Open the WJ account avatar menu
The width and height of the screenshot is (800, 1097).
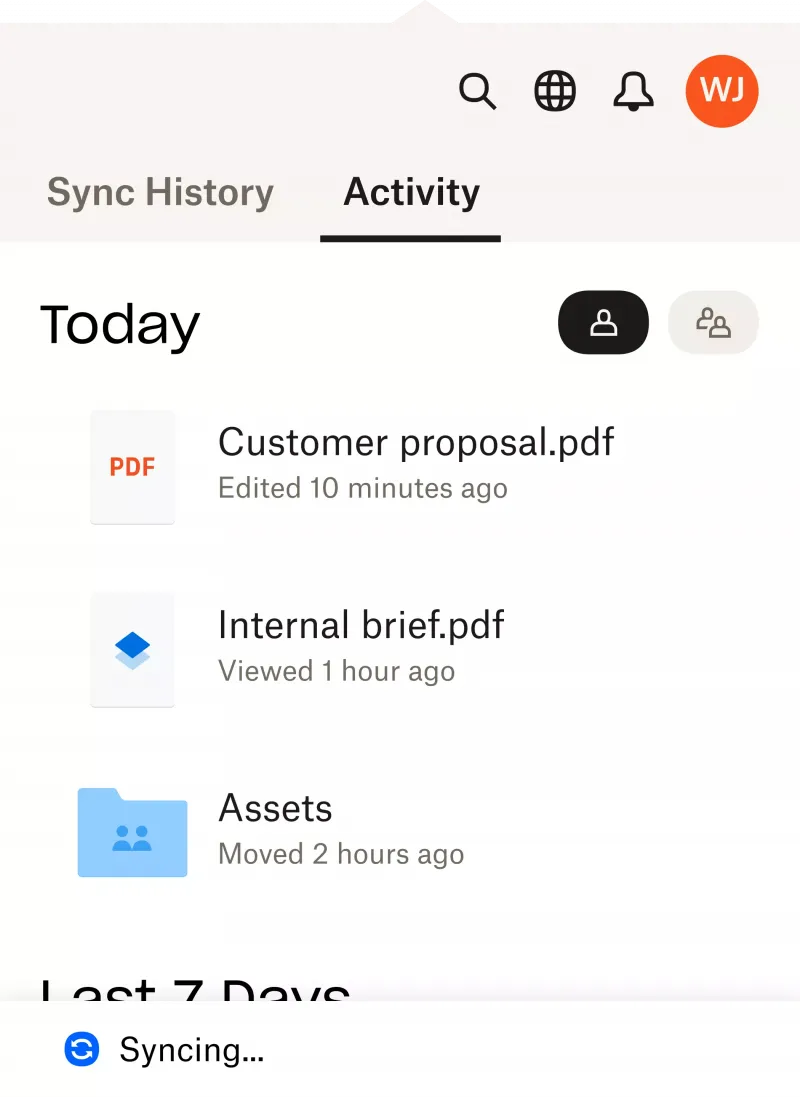pyautogui.click(x=722, y=91)
